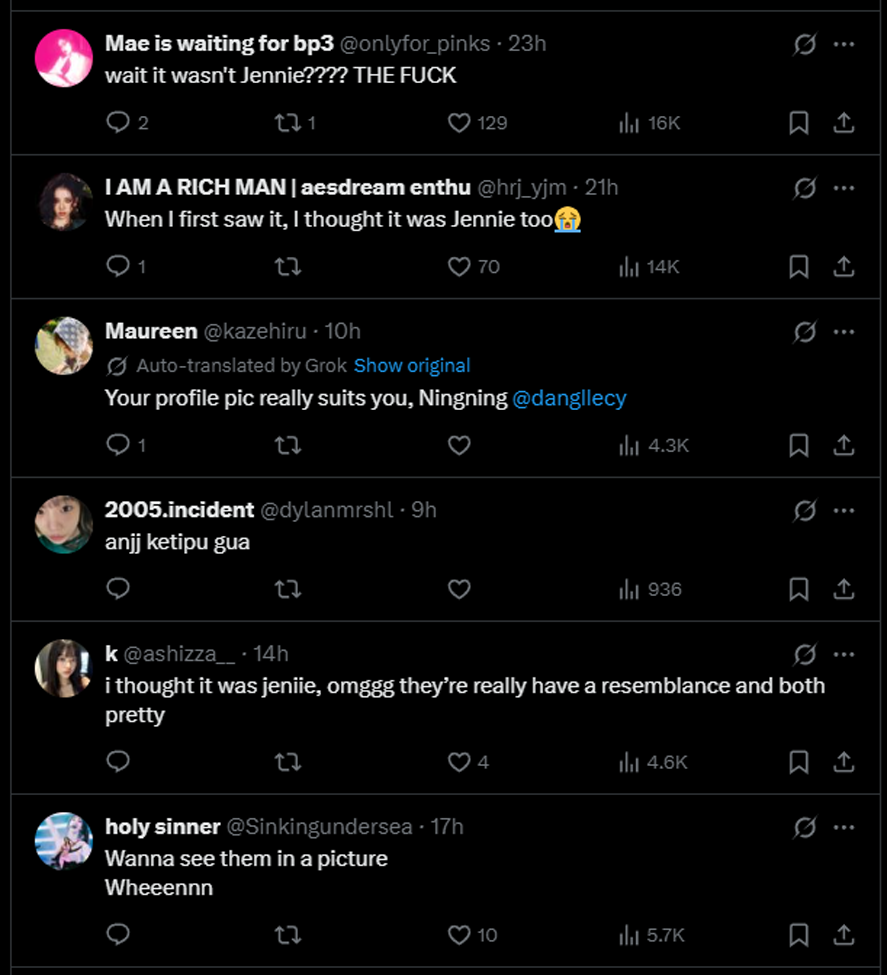The image size is (887, 975).
Task: View analytics on holy sinner's tweet
Action: (629, 935)
